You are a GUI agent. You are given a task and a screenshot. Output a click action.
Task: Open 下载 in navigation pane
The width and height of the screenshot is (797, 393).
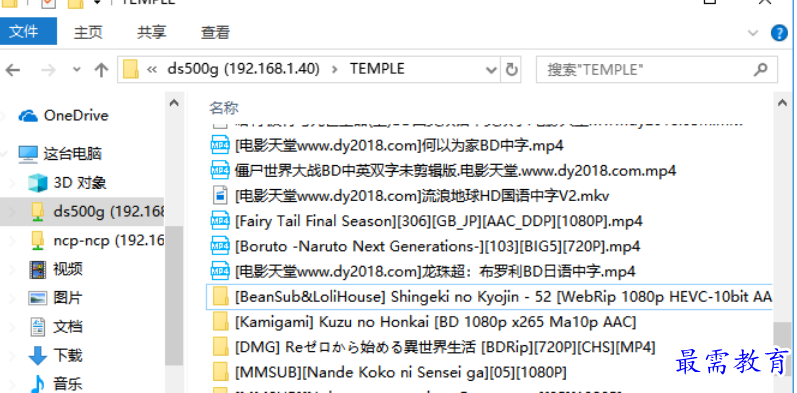pos(68,355)
